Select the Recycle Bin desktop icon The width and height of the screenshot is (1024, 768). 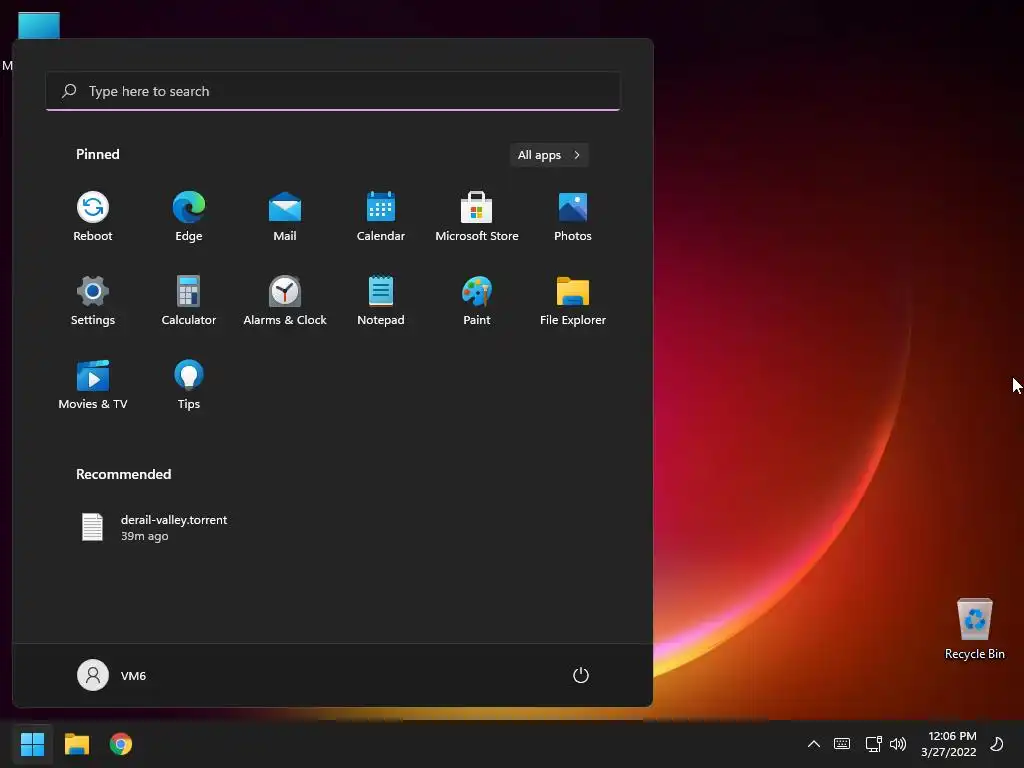point(974,629)
